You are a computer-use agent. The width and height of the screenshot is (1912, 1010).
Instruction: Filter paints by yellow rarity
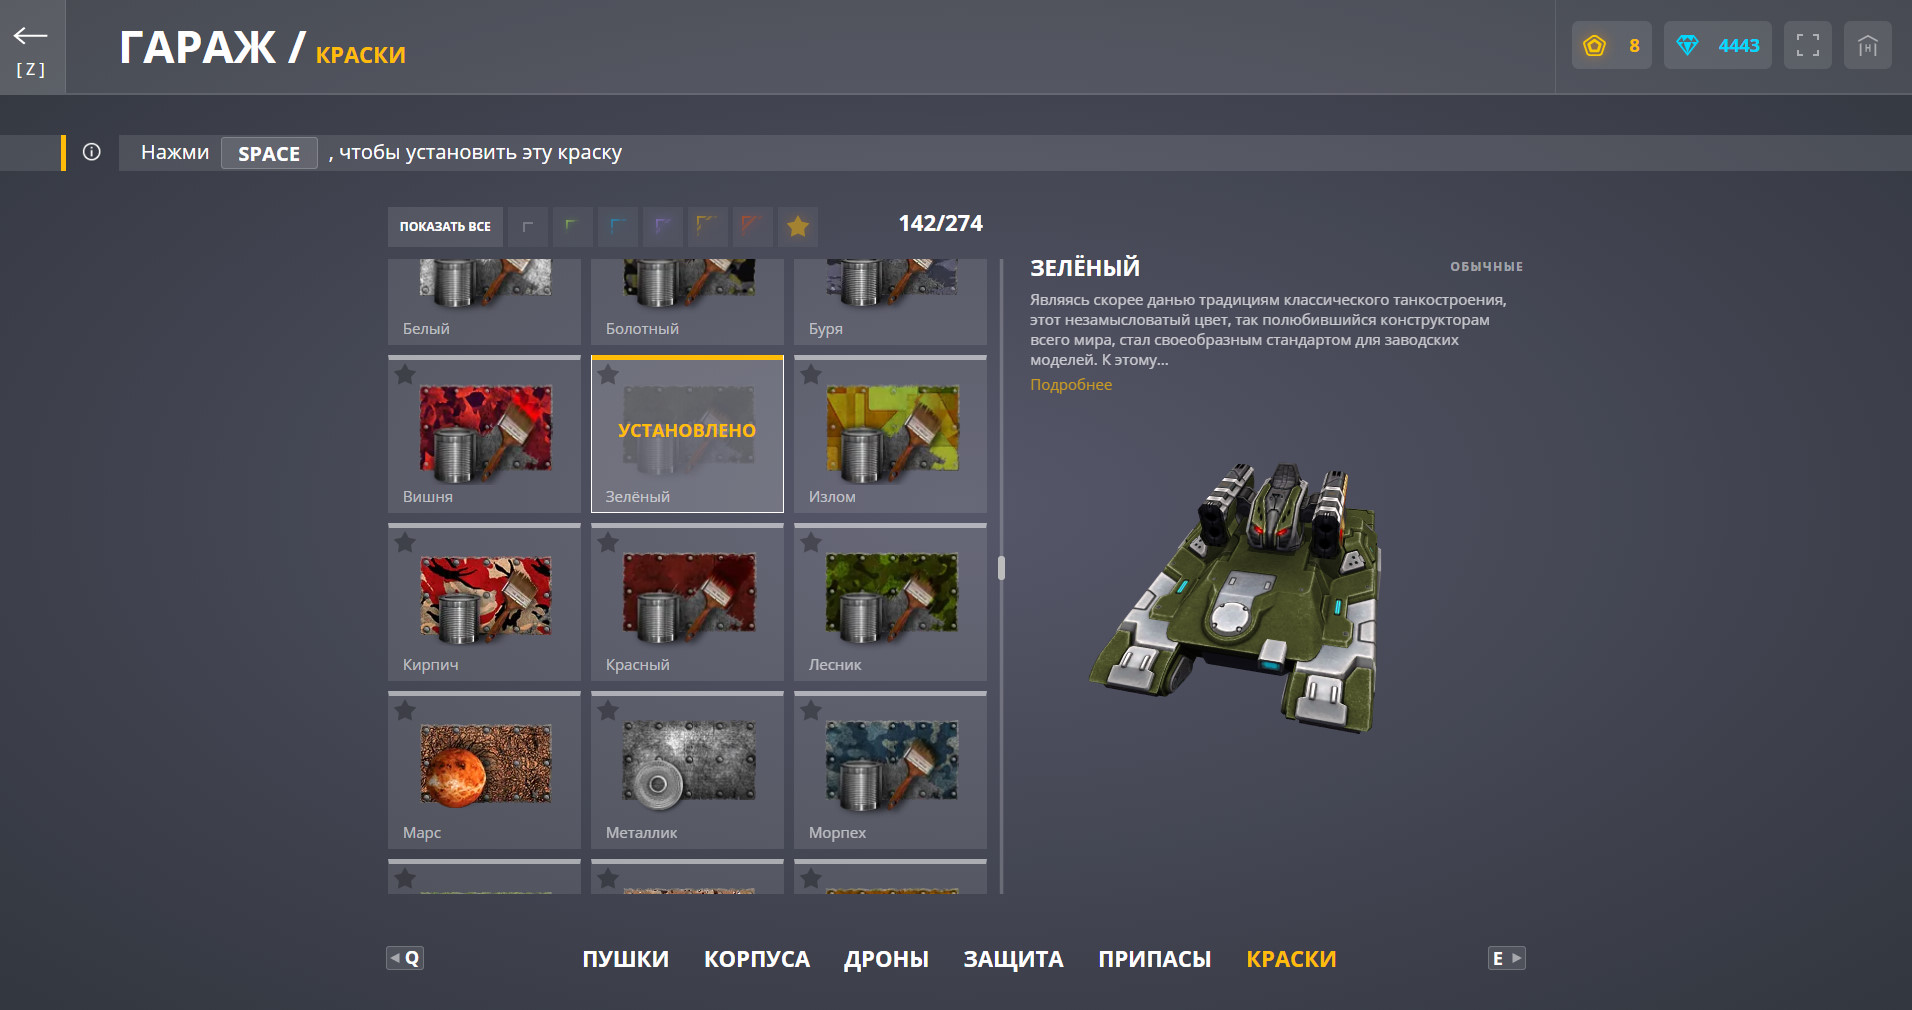pyautogui.click(x=708, y=227)
